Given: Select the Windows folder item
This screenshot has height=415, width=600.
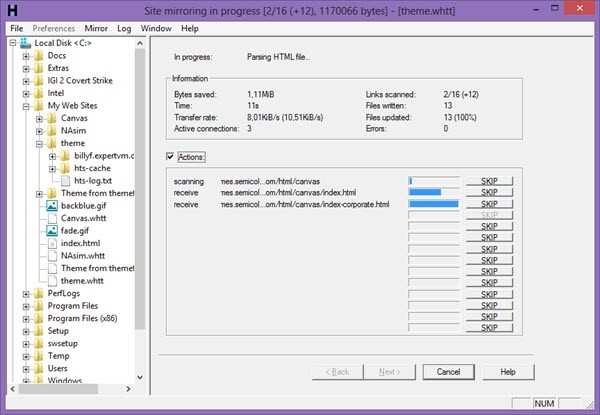Looking at the screenshot, I should pos(65,380).
